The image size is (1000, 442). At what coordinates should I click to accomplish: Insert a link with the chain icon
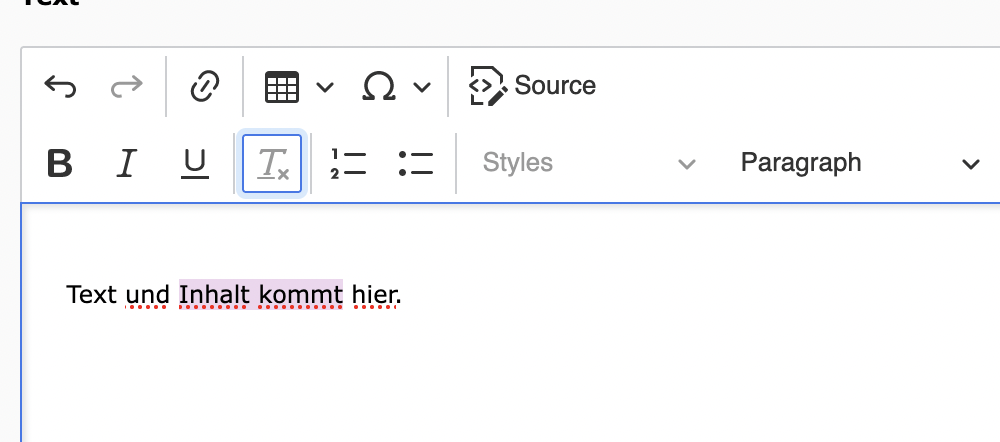[205, 87]
